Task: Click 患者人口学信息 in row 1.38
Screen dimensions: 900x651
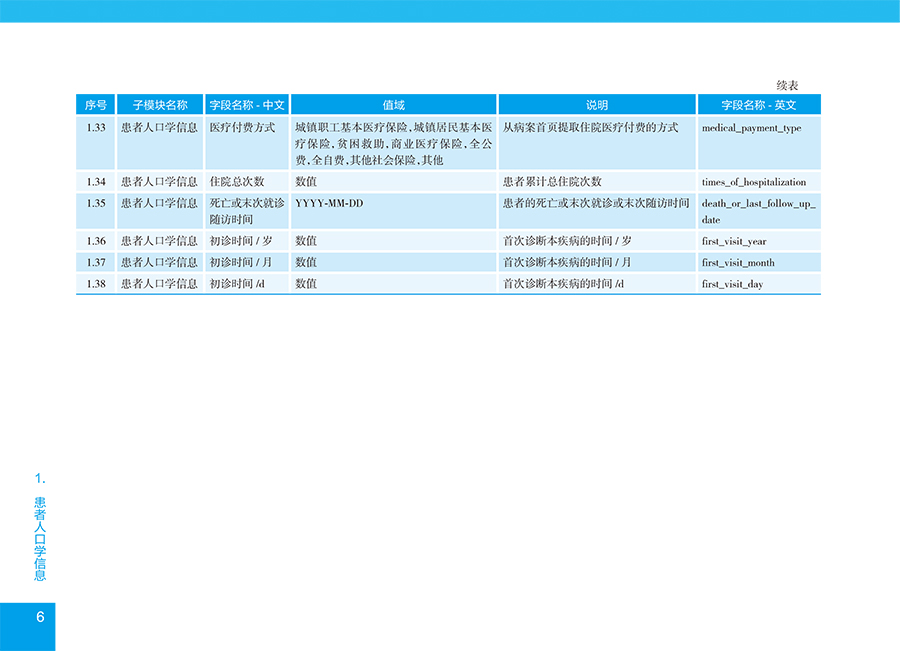Action: click(159, 284)
